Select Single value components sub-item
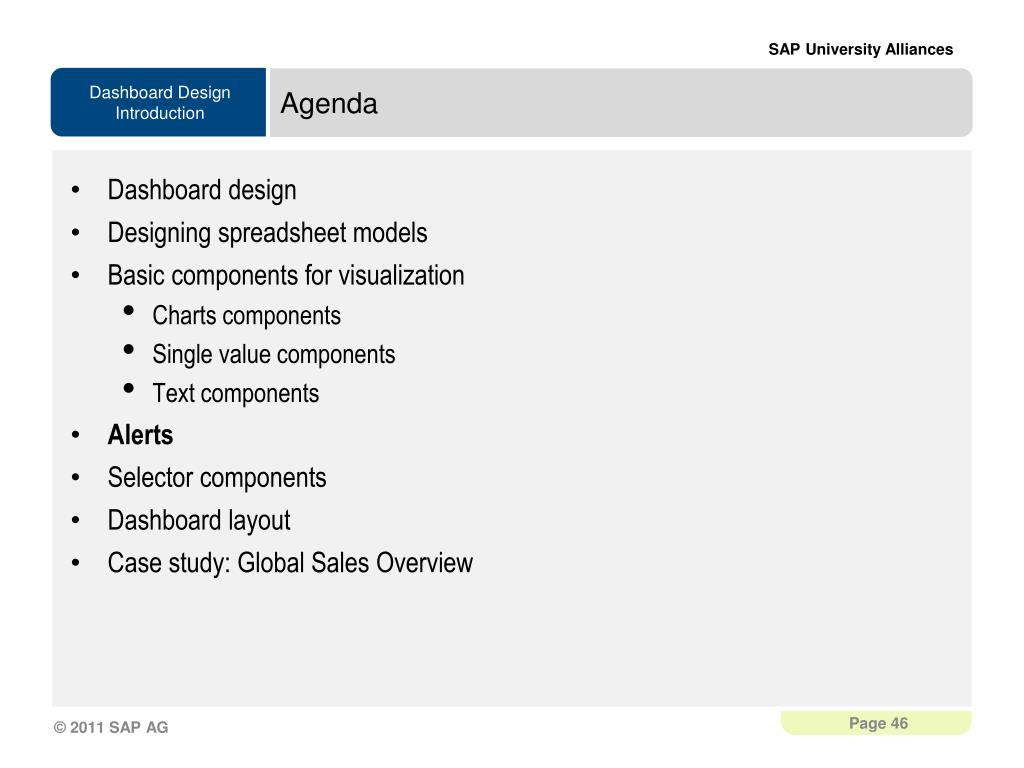The image size is (1024, 768). 274,355
